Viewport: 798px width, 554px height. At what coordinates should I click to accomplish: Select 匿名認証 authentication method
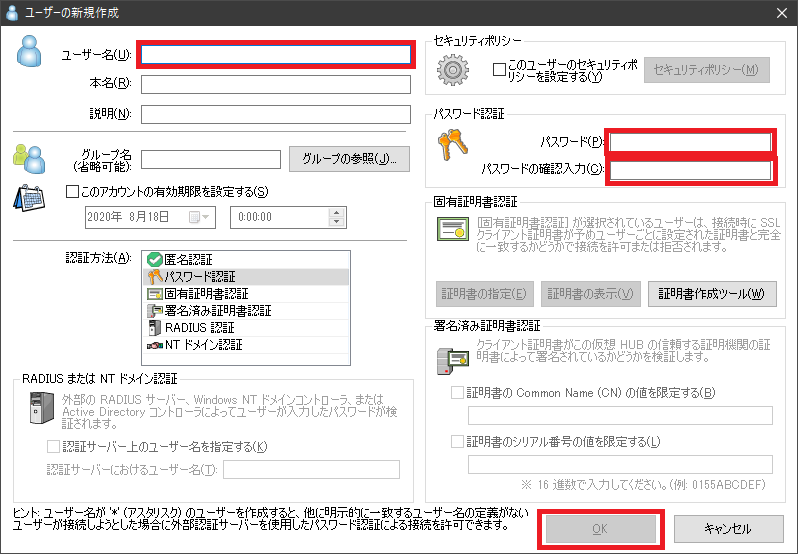[246, 259]
